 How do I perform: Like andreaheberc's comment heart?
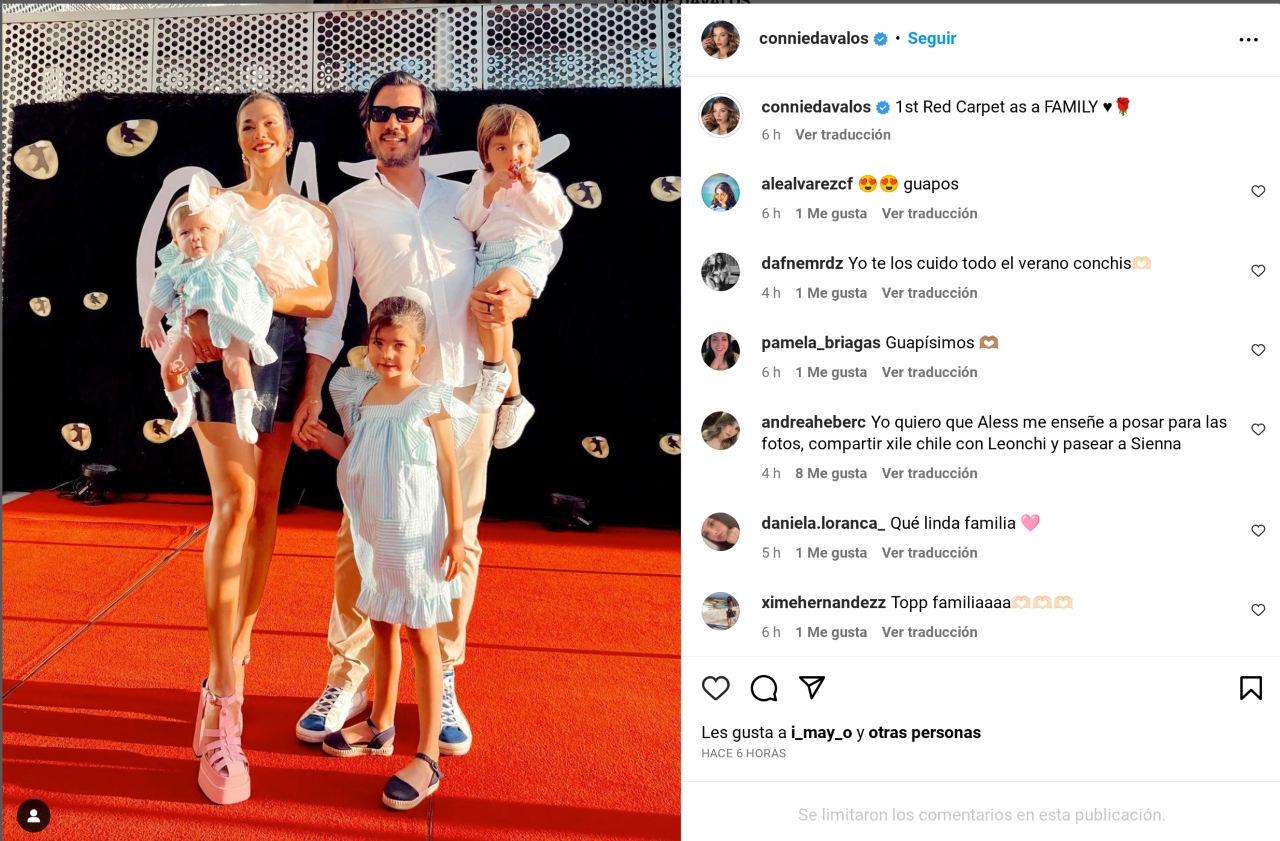pyautogui.click(x=1258, y=429)
